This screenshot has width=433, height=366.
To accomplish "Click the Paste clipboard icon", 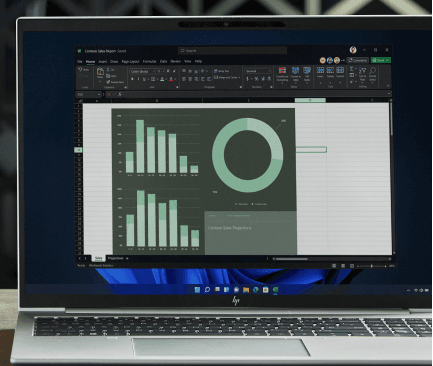I will [x=100, y=72].
